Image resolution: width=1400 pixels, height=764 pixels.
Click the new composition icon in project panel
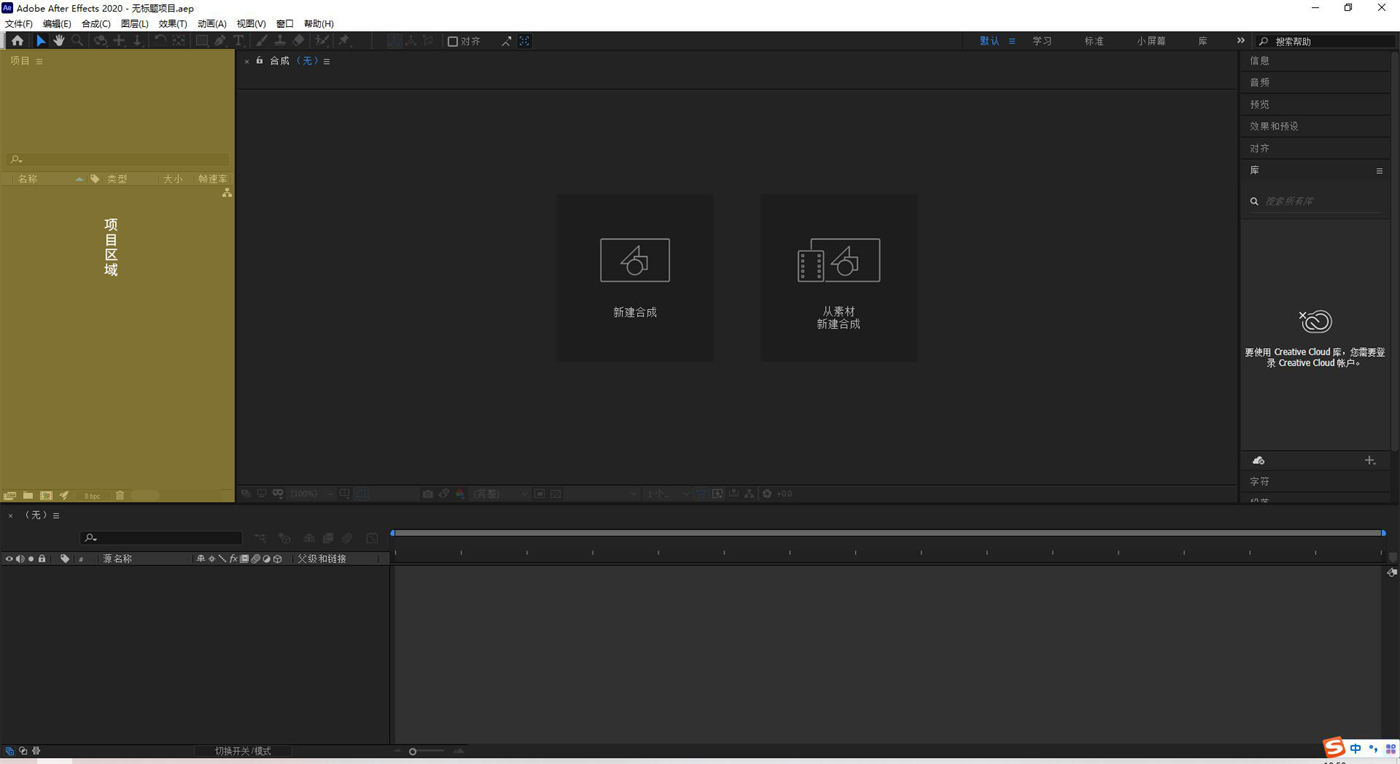(46, 495)
